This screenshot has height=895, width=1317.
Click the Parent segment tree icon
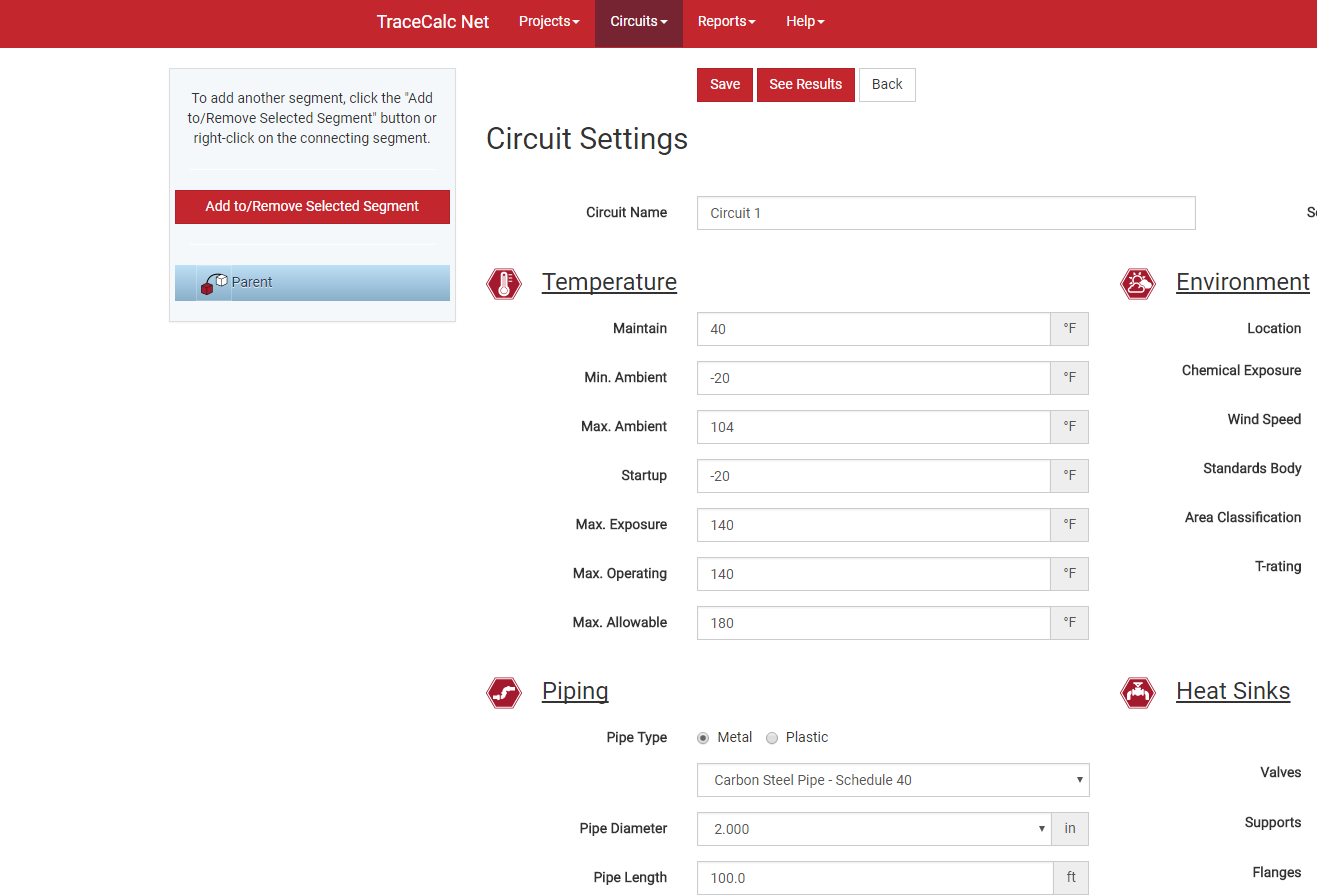[x=214, y=283]
